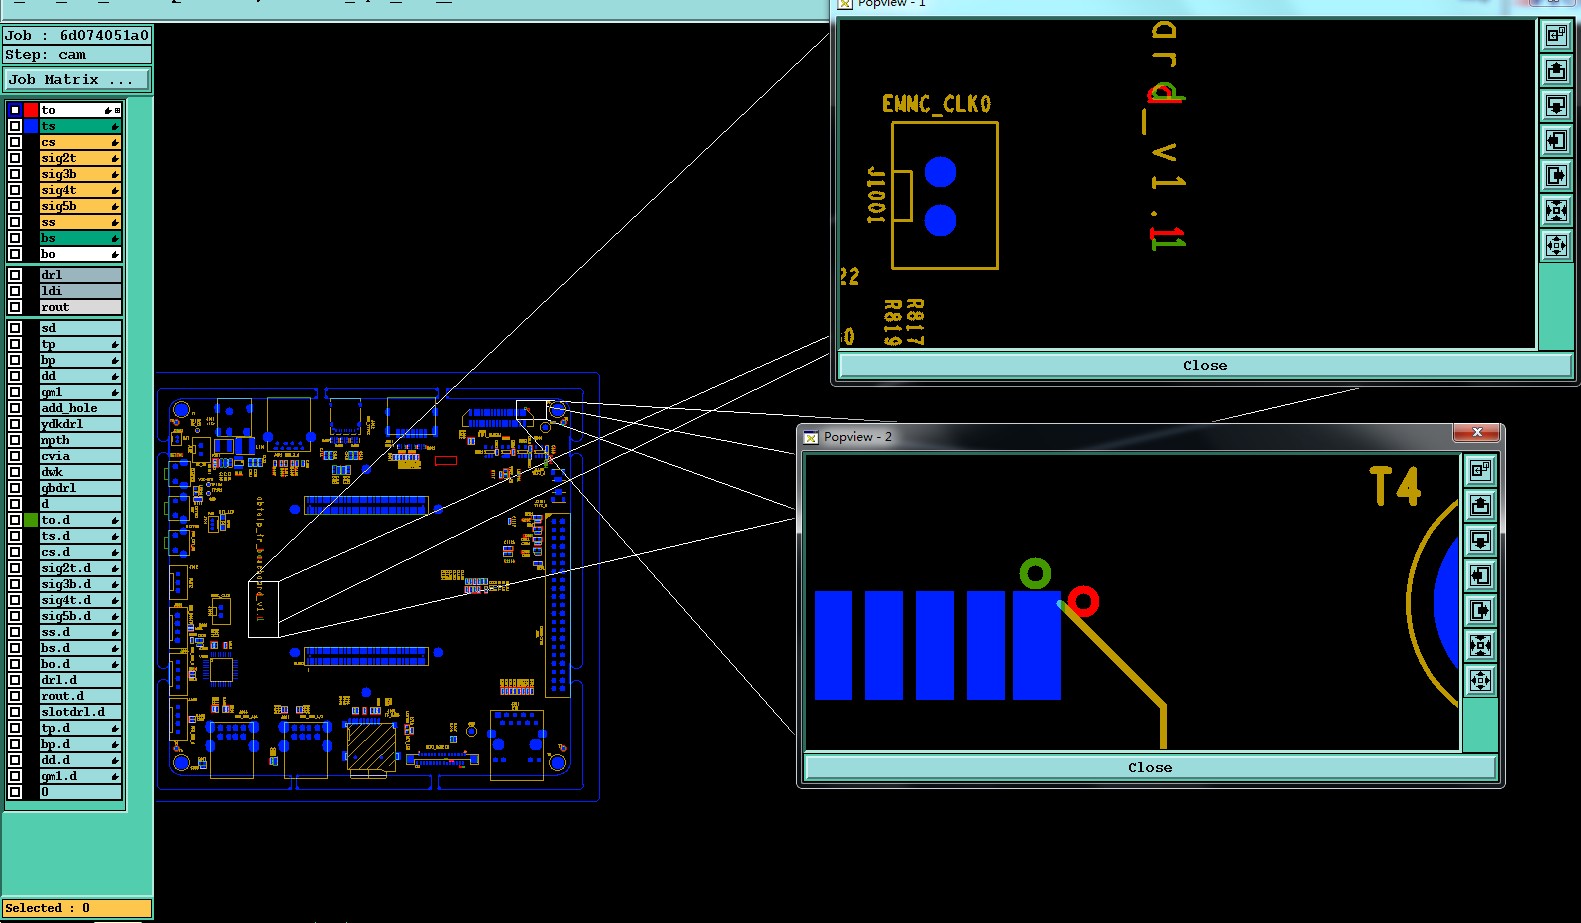Select the ldi layer row
This screenshot has width=1581, height=923.
(x=80, y=291)
